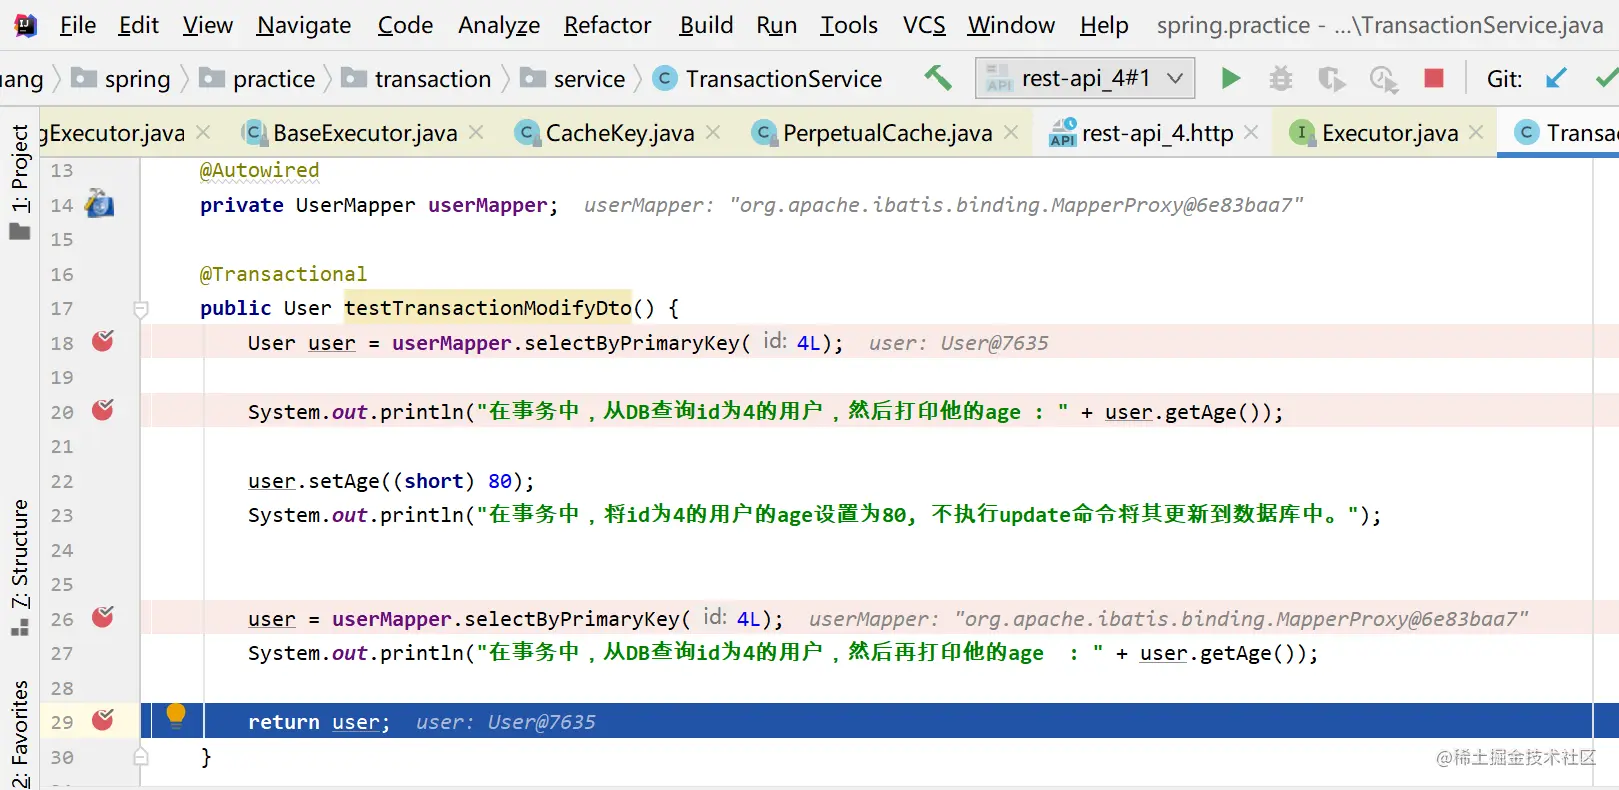Viewport: 1619px width, 790px height.
Task: Close the rest-api_4.http tab
Action: coord(1251,132)
